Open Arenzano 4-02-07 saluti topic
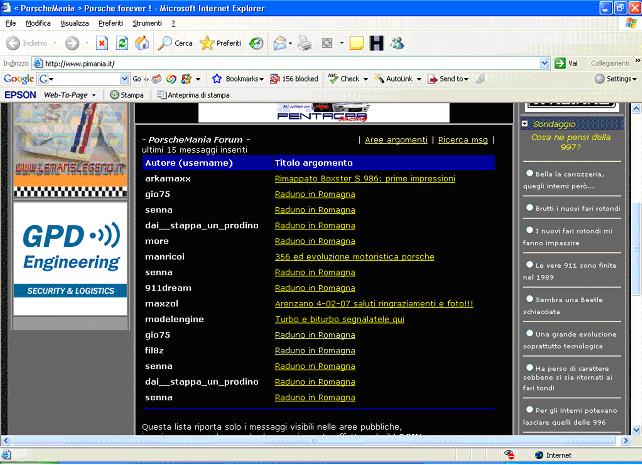642x465 pixels. tap(374, 304)
